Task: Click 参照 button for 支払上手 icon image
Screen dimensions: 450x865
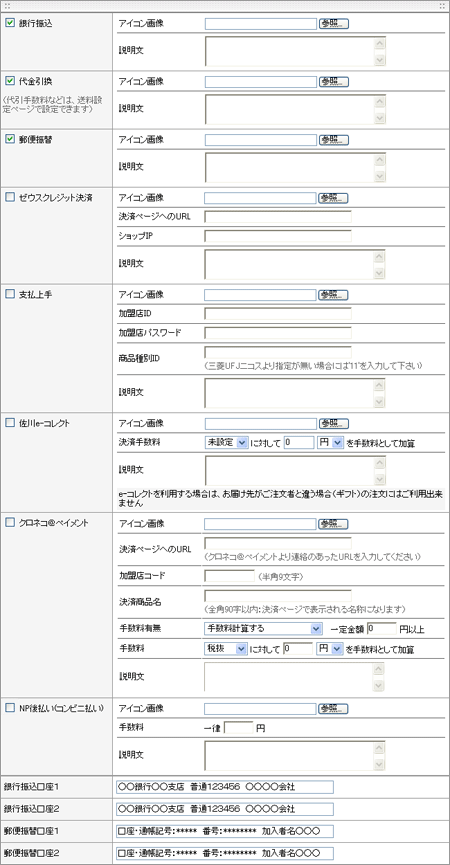Action: [334, 295]
